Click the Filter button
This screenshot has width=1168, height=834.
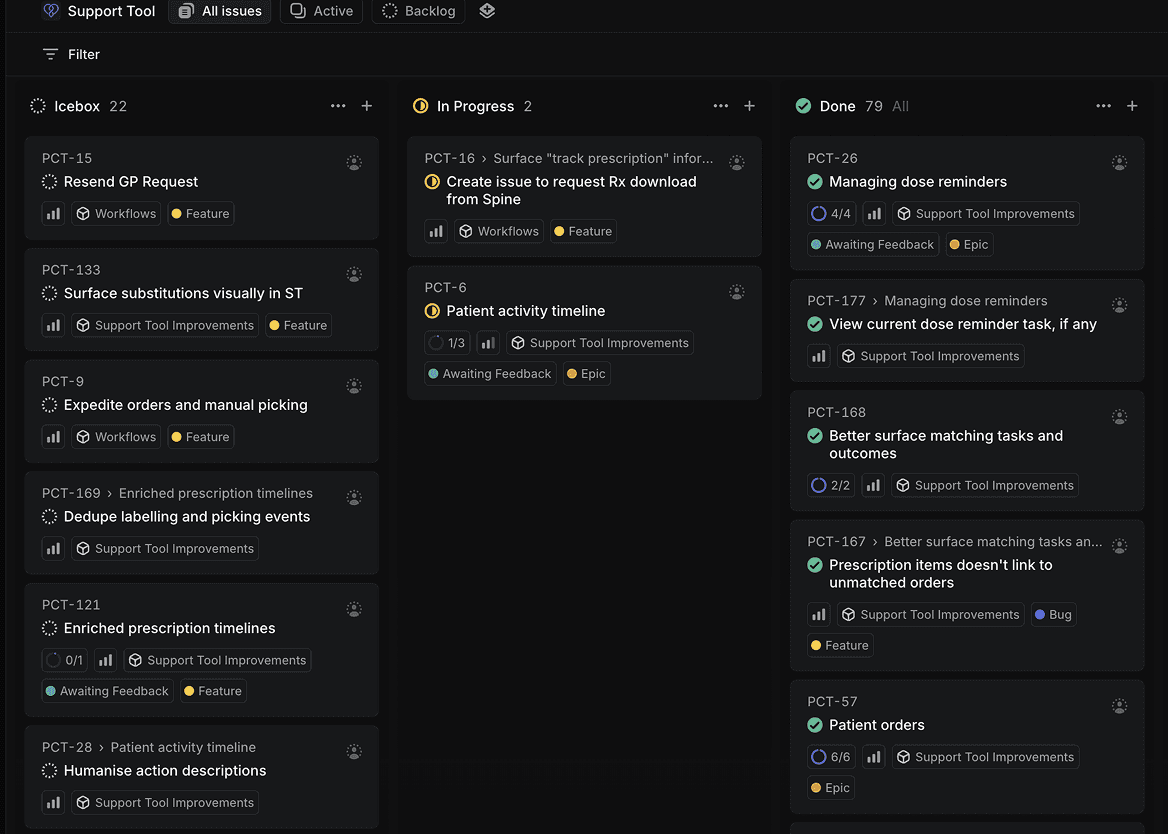[x=71, y=54]
